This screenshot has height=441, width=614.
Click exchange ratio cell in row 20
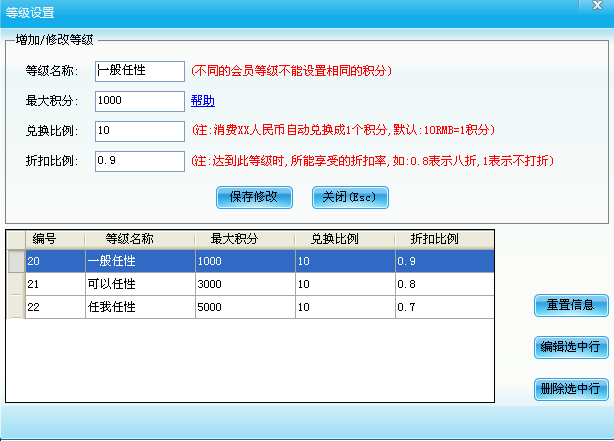[x=345, y=261]
